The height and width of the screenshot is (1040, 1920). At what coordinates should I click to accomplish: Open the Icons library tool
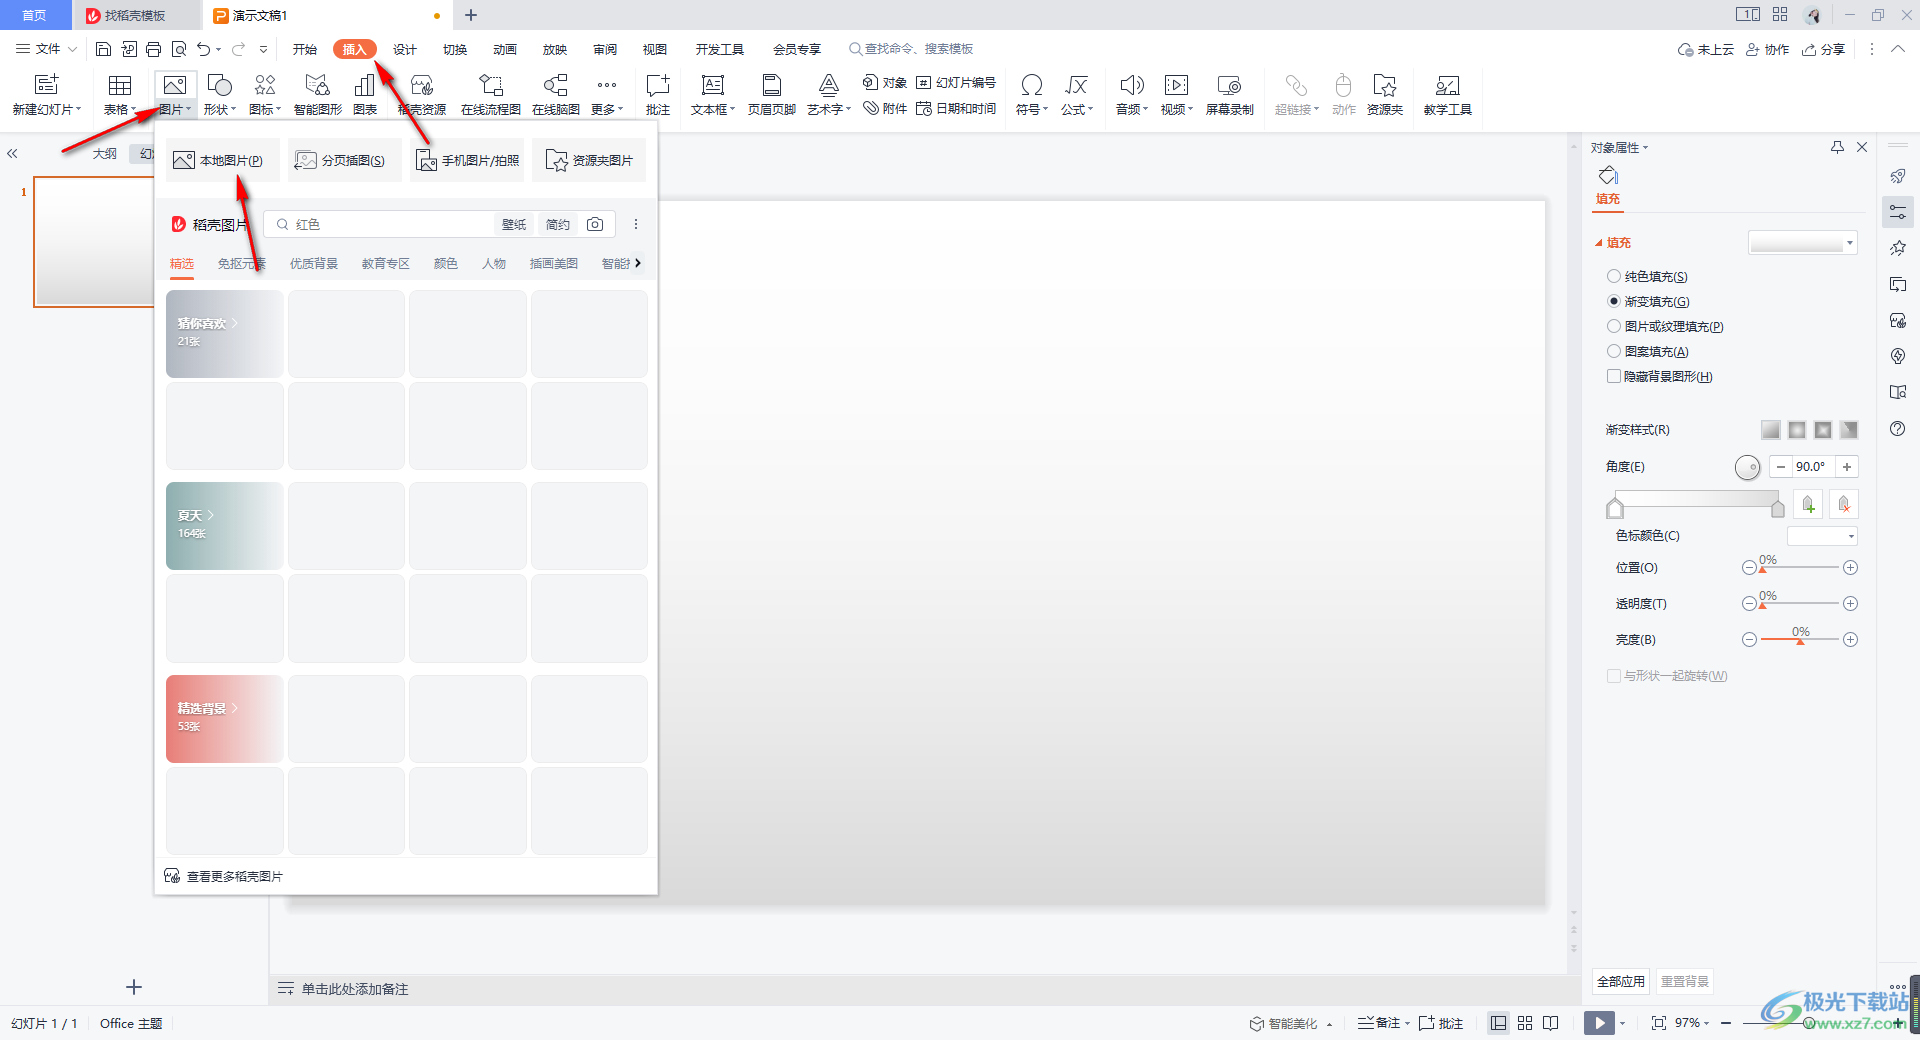[x=265, y=94]
